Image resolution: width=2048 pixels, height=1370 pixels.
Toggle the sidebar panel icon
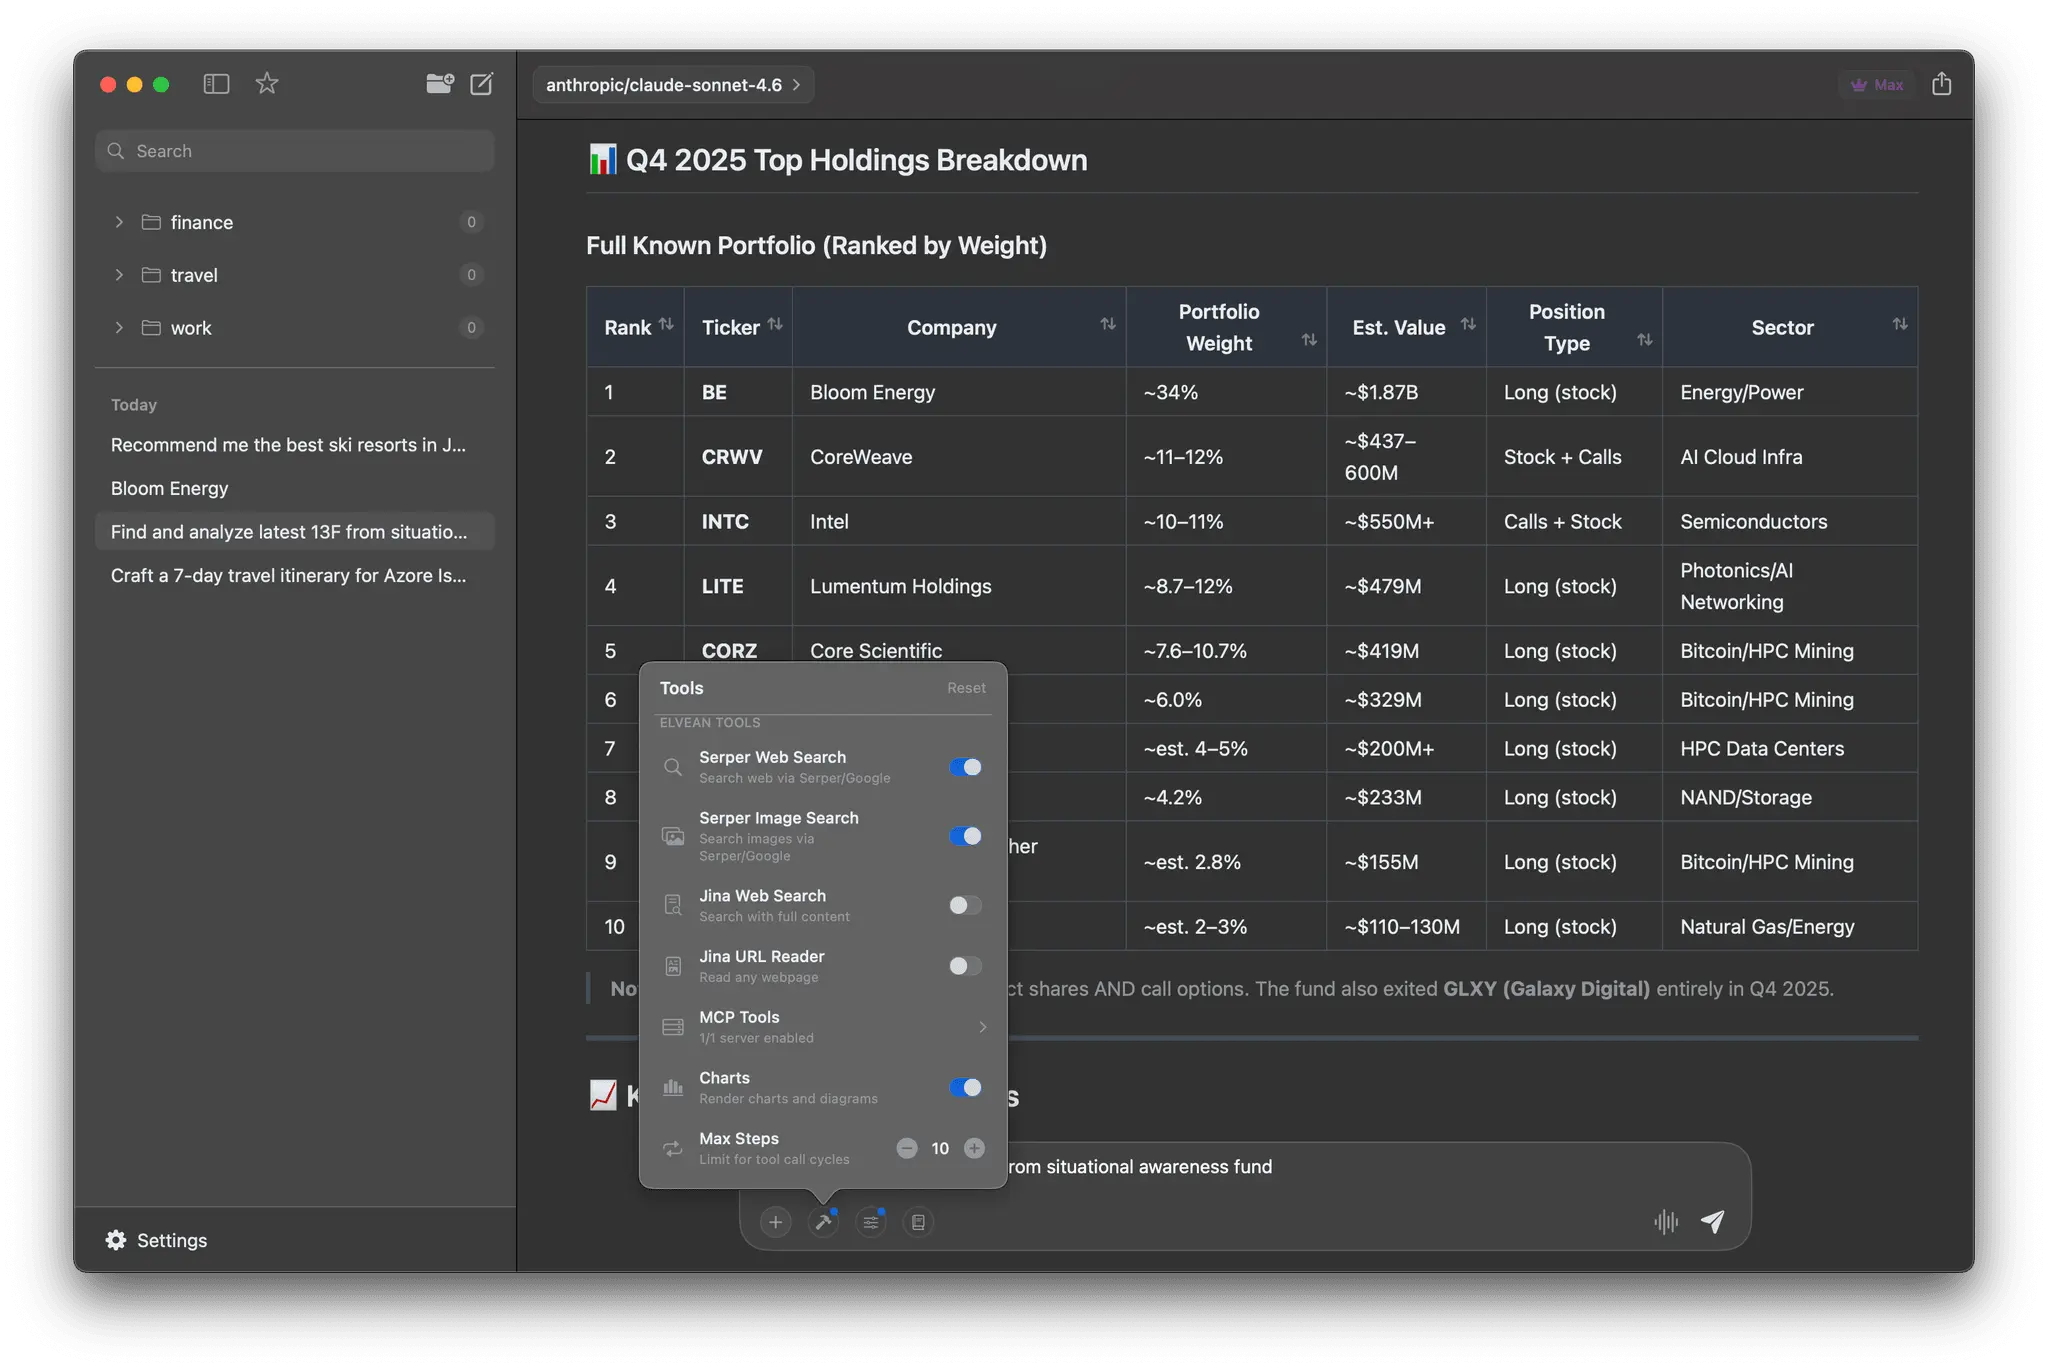[x=216, y=84]
